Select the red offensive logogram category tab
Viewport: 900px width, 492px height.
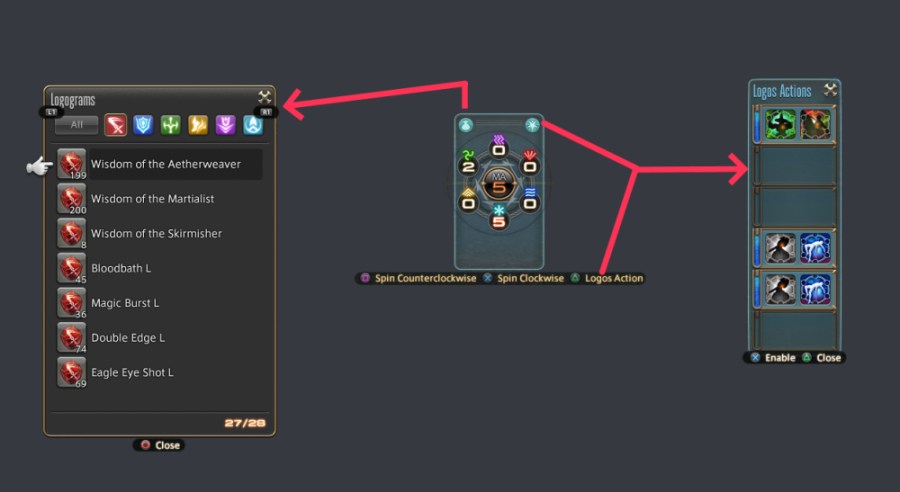(115, 125)
